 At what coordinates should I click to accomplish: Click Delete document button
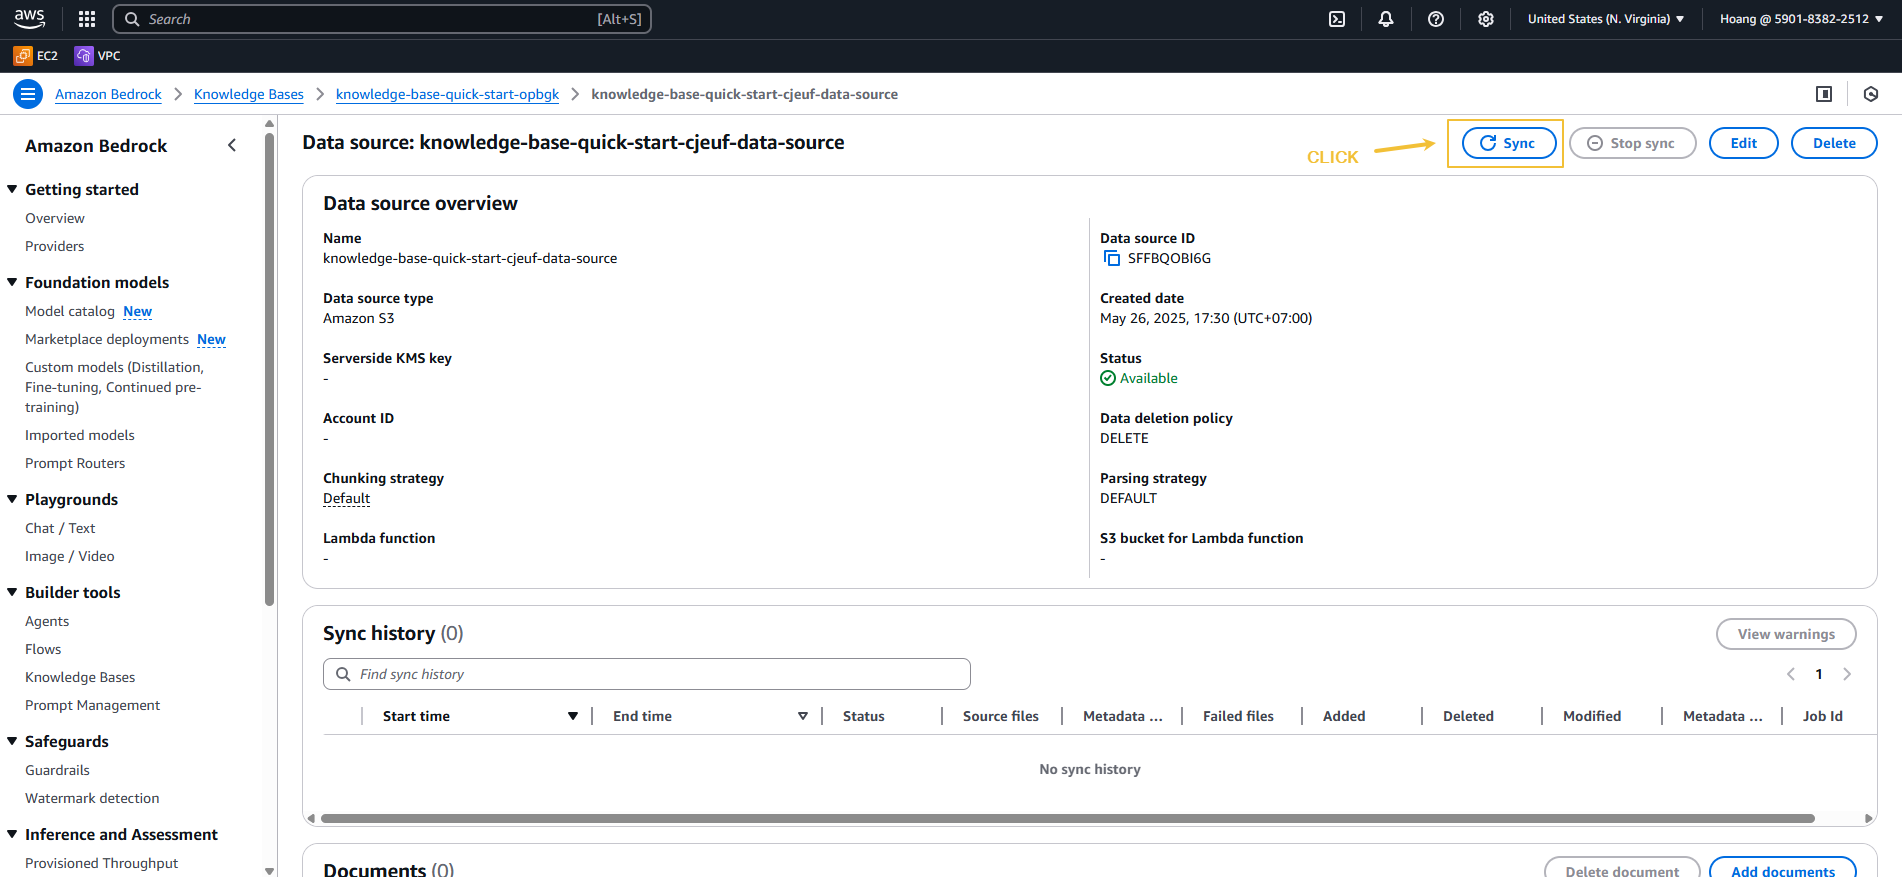tap(1622, 868)
